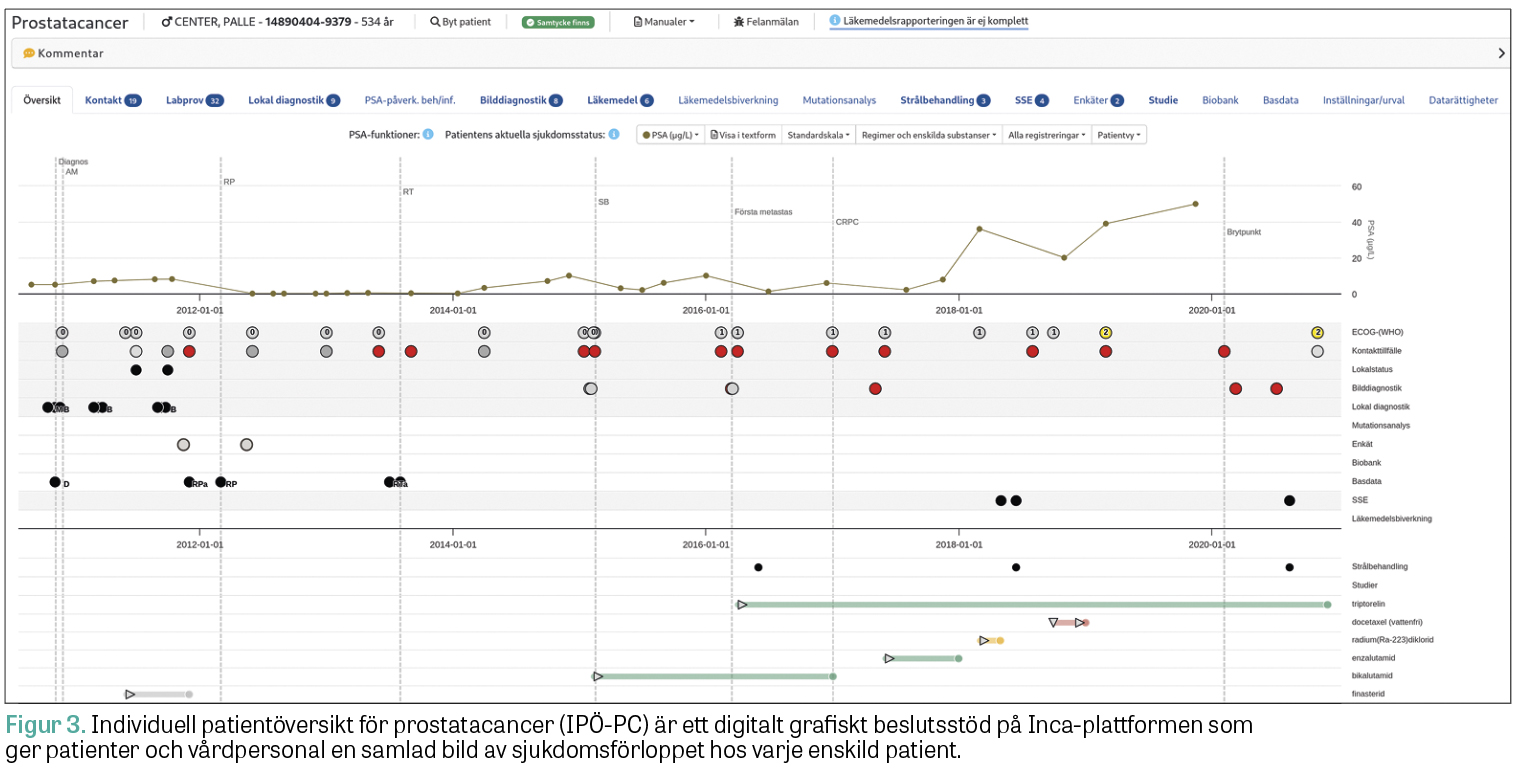This screenshot has height=772, width=1520.
Task: Click the yellow ECOG 2 marker at far right
Action: pos(1317,332)
